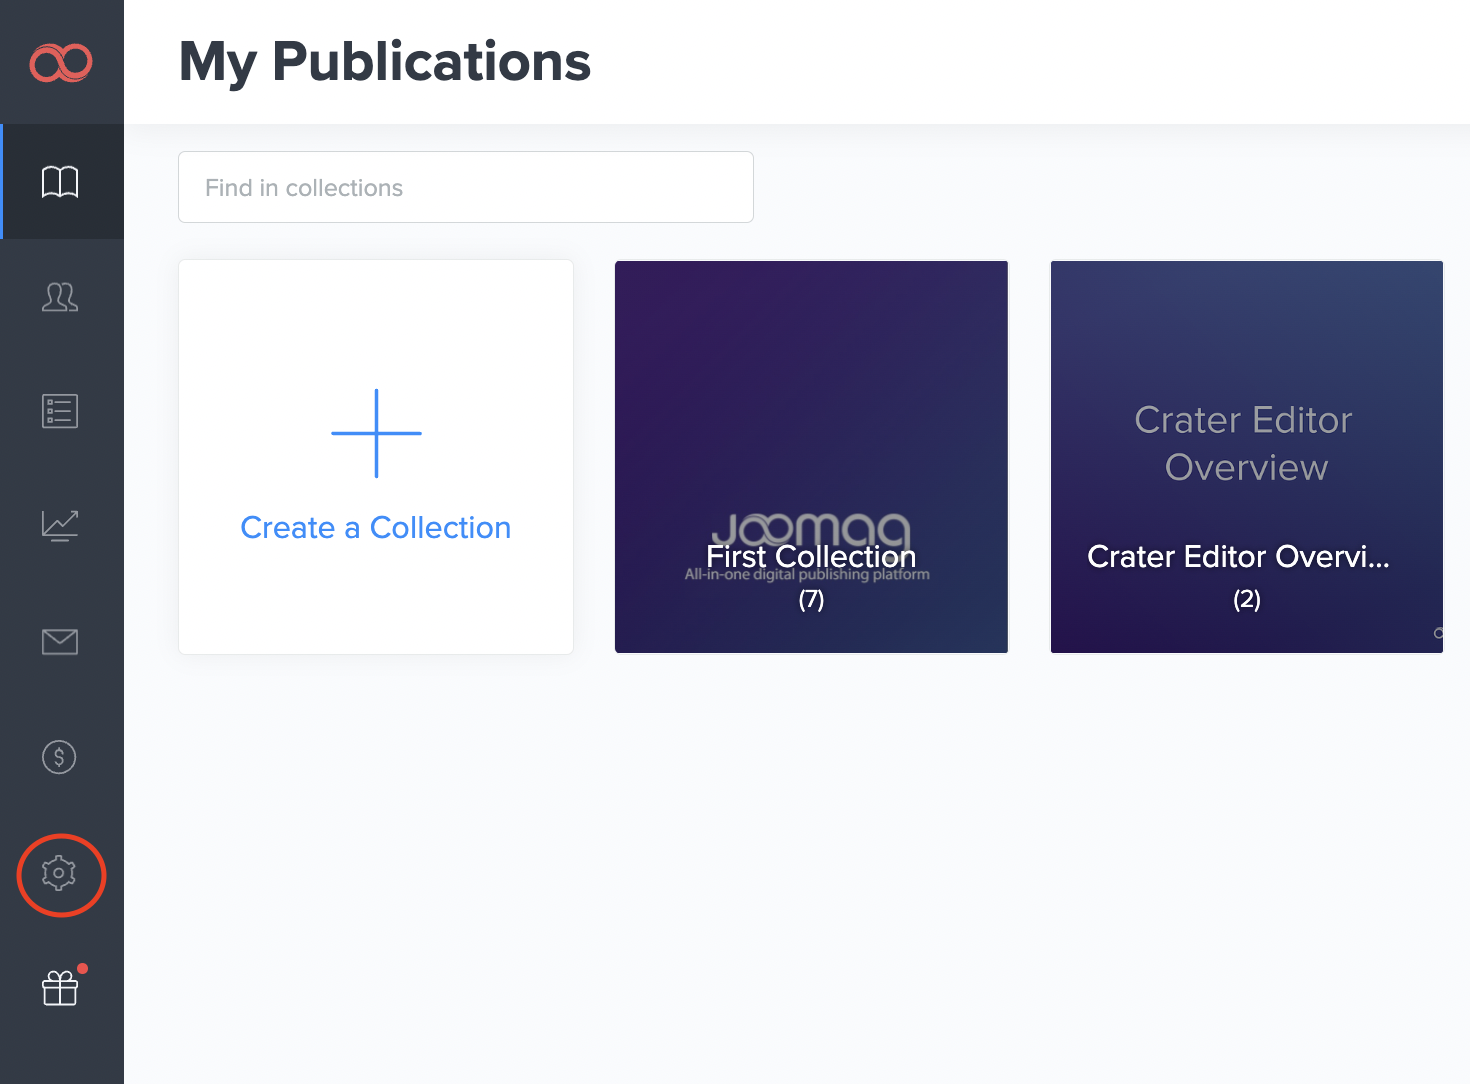Screen dimensions: 1470x1084
Task: Click the dollar sign sales icon
Action: pyautogui.click(x=60, y=757)
